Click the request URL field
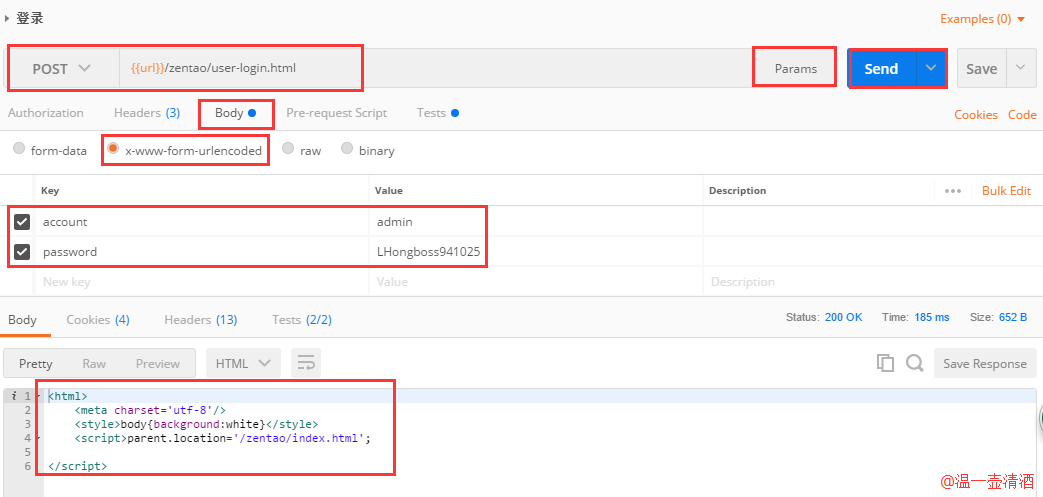Viewport: 1043px width, 497px height. pyautogui.click(x=436, y=69)
